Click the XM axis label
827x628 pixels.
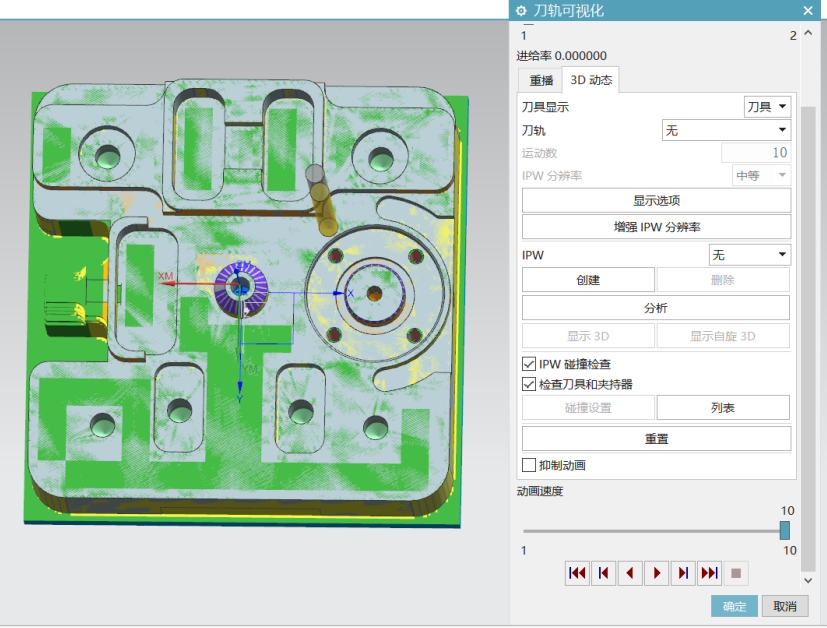coord(166,276)
